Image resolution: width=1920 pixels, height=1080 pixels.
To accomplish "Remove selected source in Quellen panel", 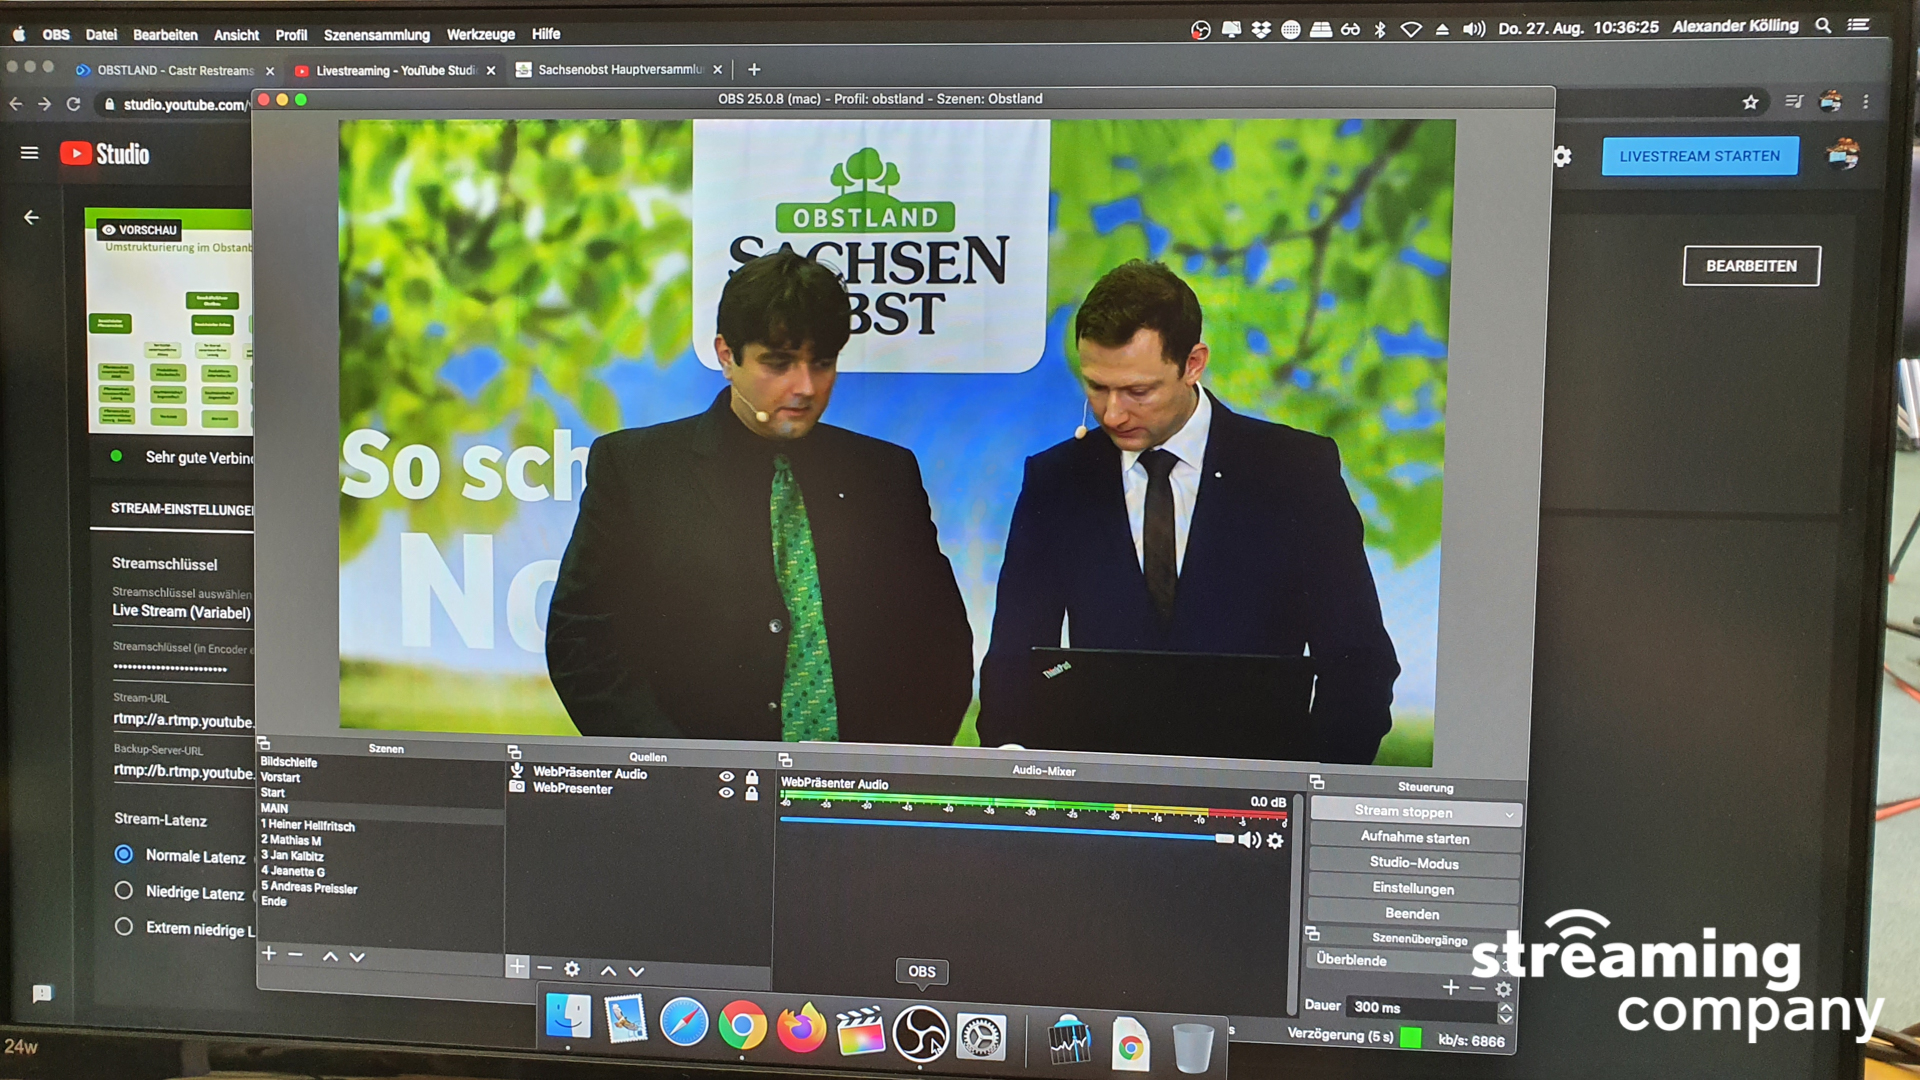I will 544,967.
